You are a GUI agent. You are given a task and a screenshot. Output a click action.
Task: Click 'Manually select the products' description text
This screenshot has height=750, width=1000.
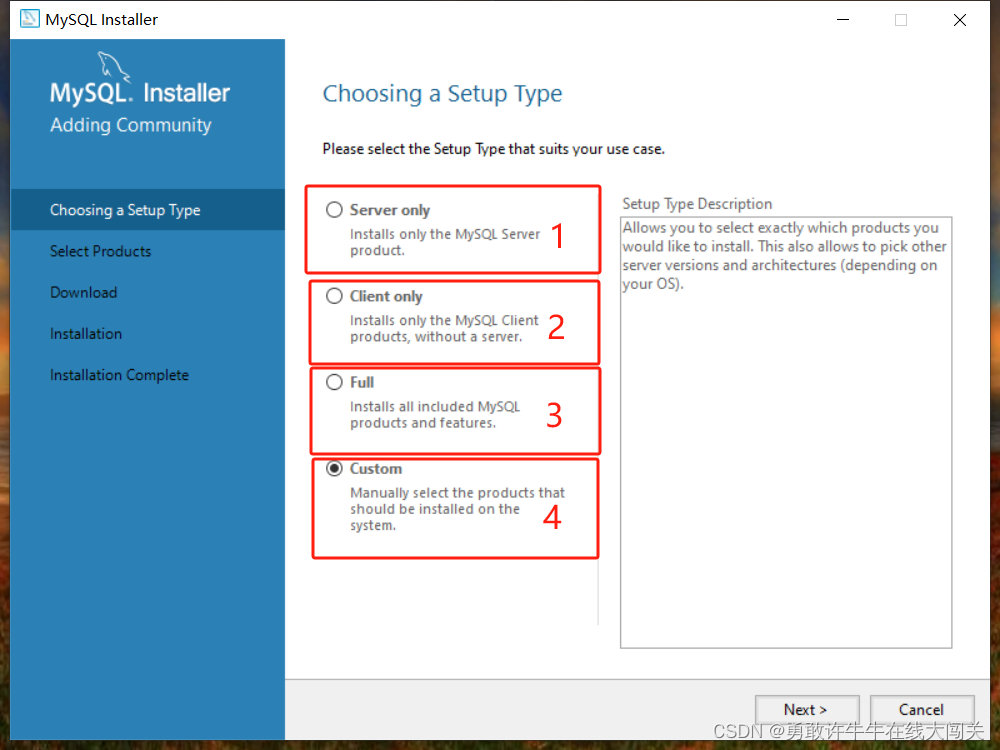pyautogui.click(x=457, y=509)
